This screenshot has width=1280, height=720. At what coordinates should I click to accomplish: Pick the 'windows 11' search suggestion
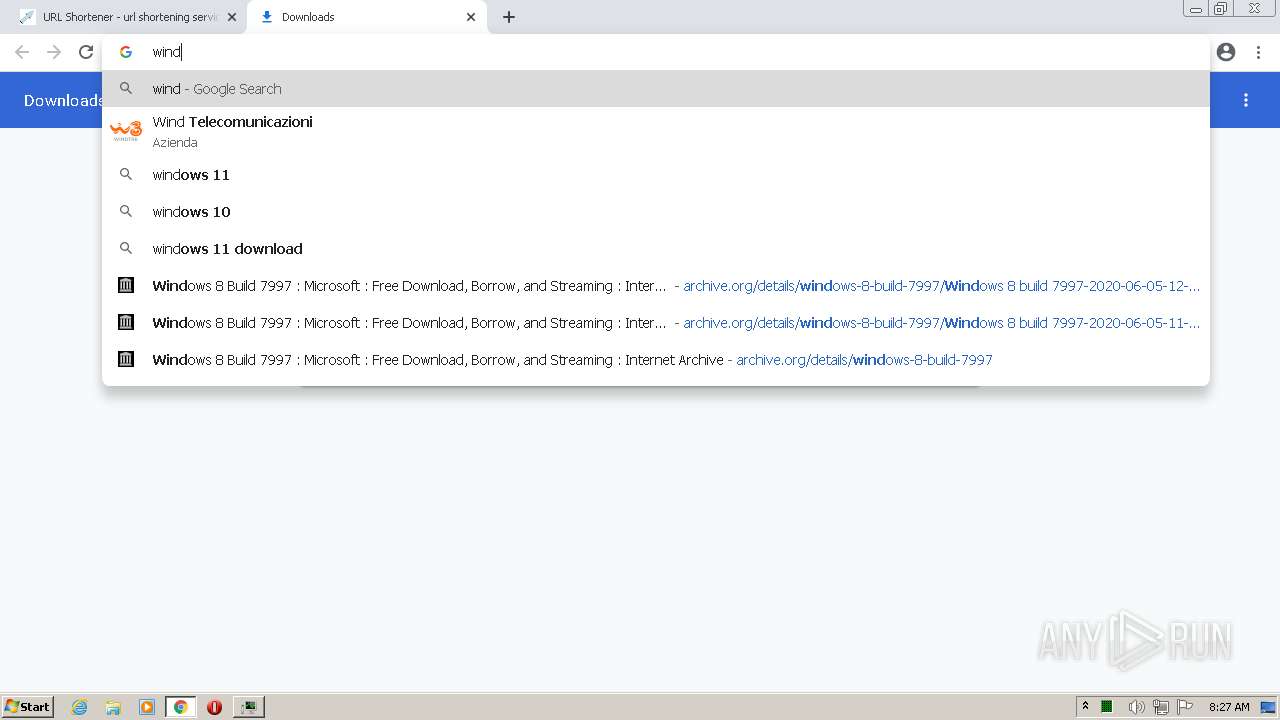point(655,175)
